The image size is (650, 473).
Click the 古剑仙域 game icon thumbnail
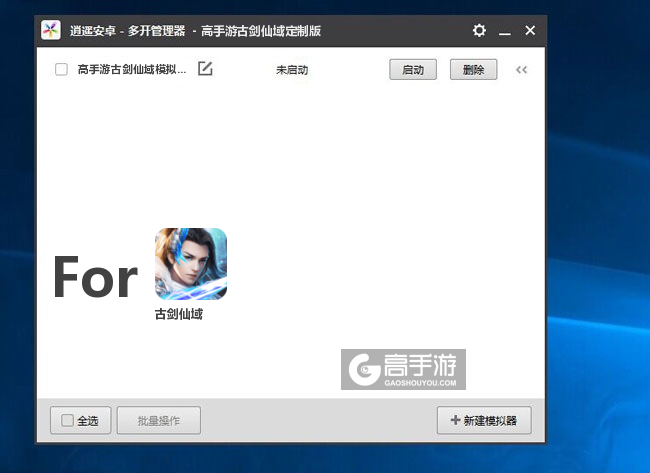[191, 264]
